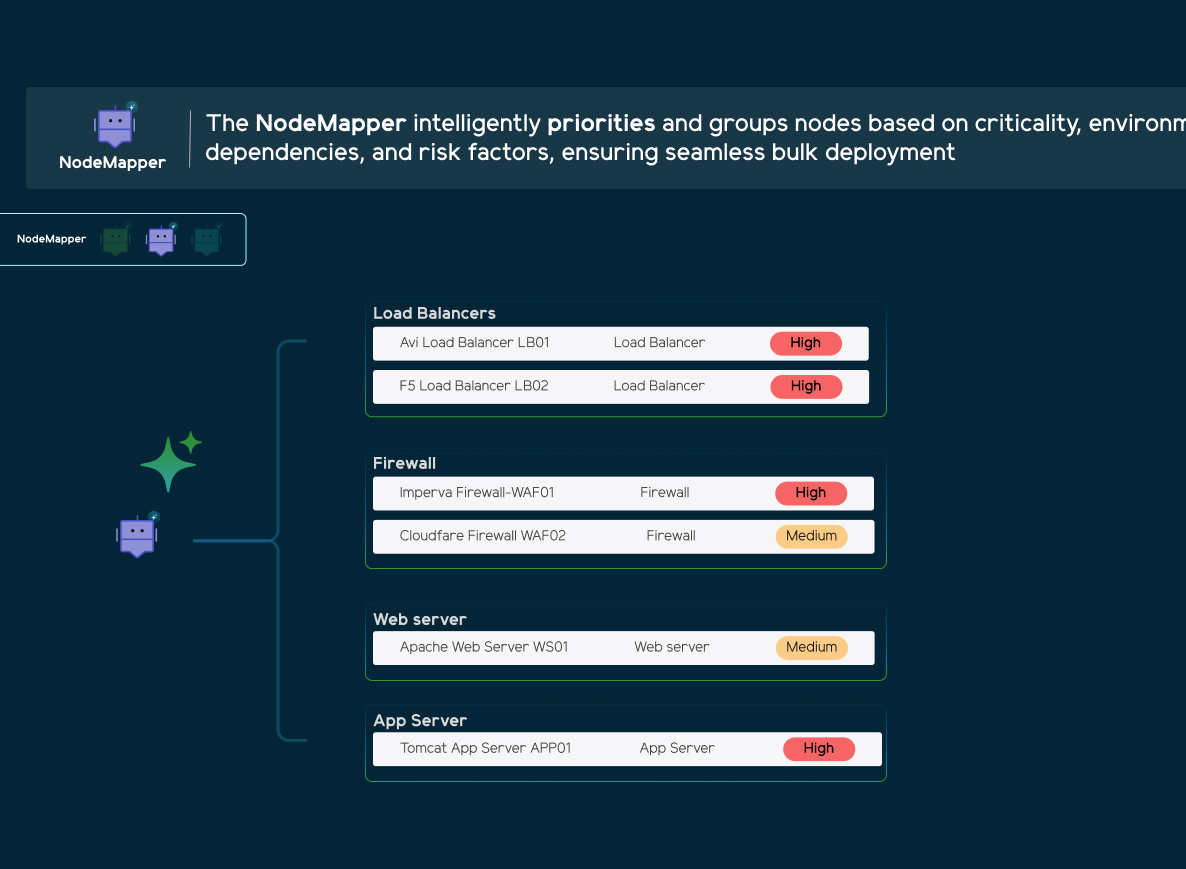
Task: Click High badge for F5 Load Balancer LB02
Action: pos(806,386)
